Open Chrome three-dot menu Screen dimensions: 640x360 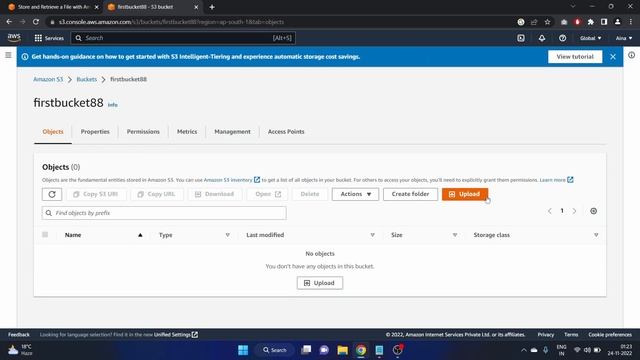pyautogui.click(x=631, y=22)
